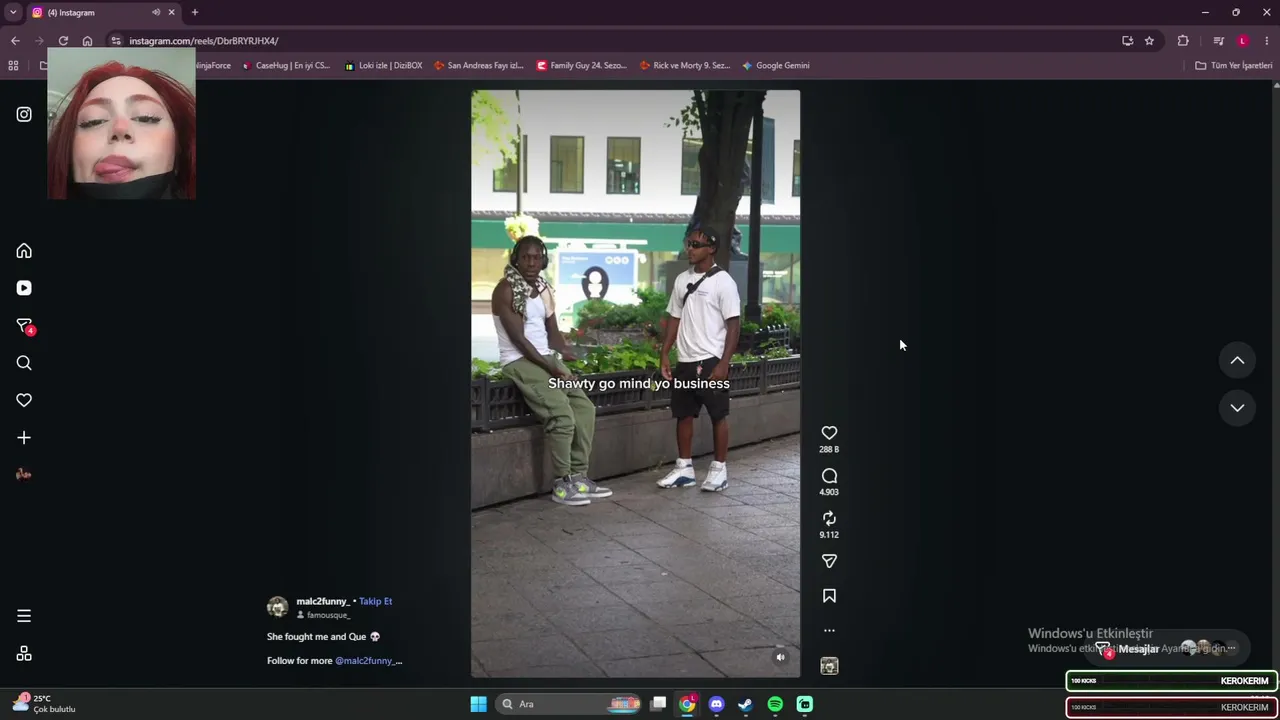
Task: Go to previous reel with up chevron
Action: tap(1237, 360)
